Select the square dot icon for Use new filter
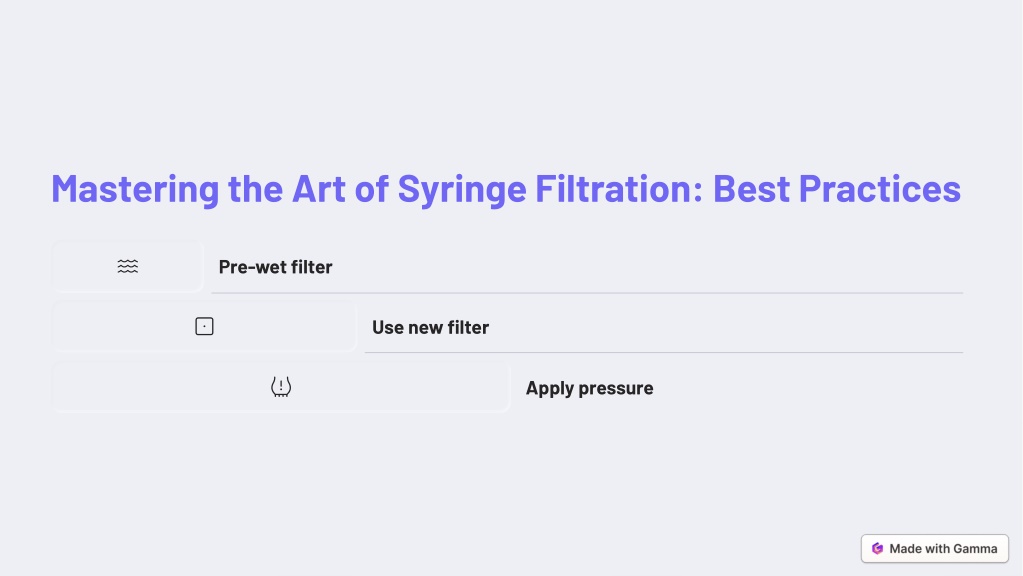1023x576 pixels. (x=204, y=326)
